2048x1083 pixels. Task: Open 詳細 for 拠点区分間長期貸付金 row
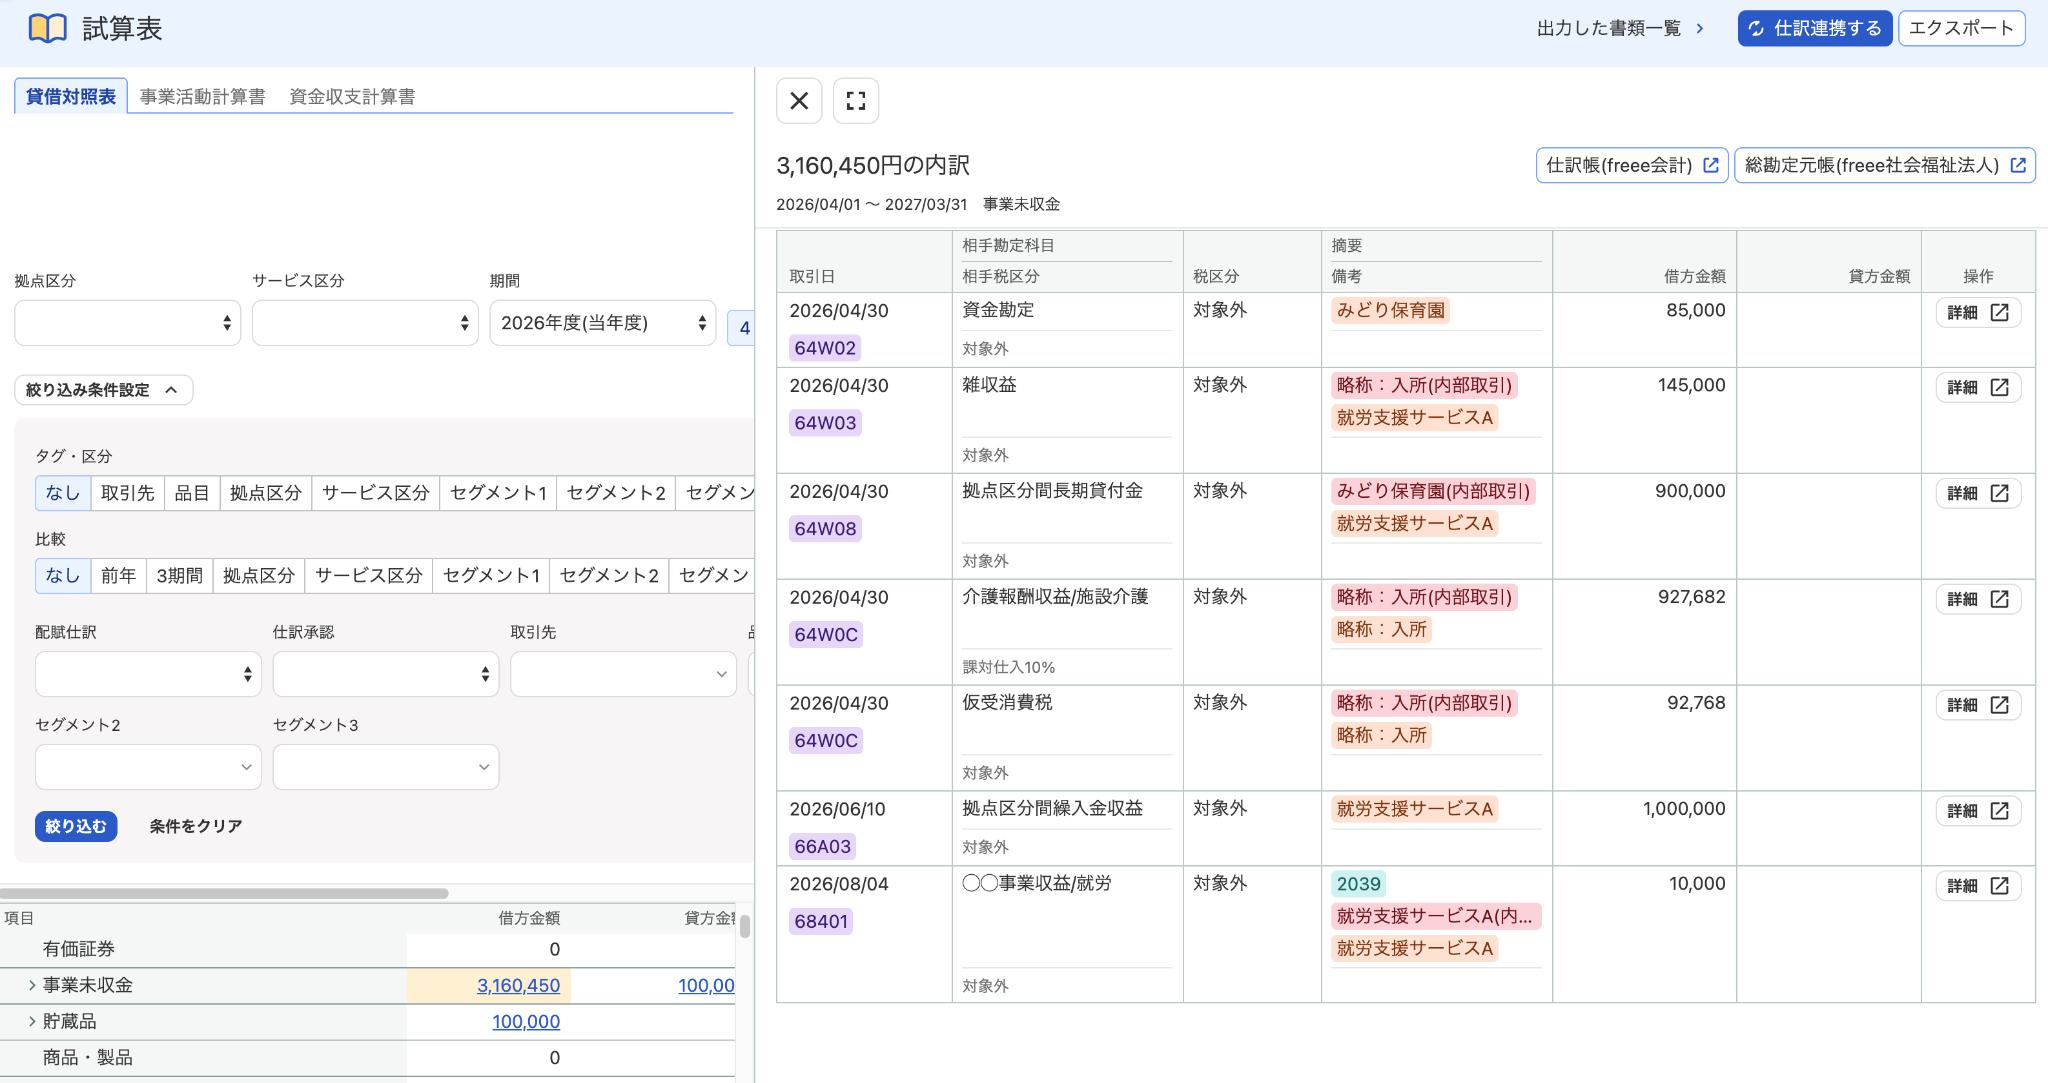coord(1978,493)
